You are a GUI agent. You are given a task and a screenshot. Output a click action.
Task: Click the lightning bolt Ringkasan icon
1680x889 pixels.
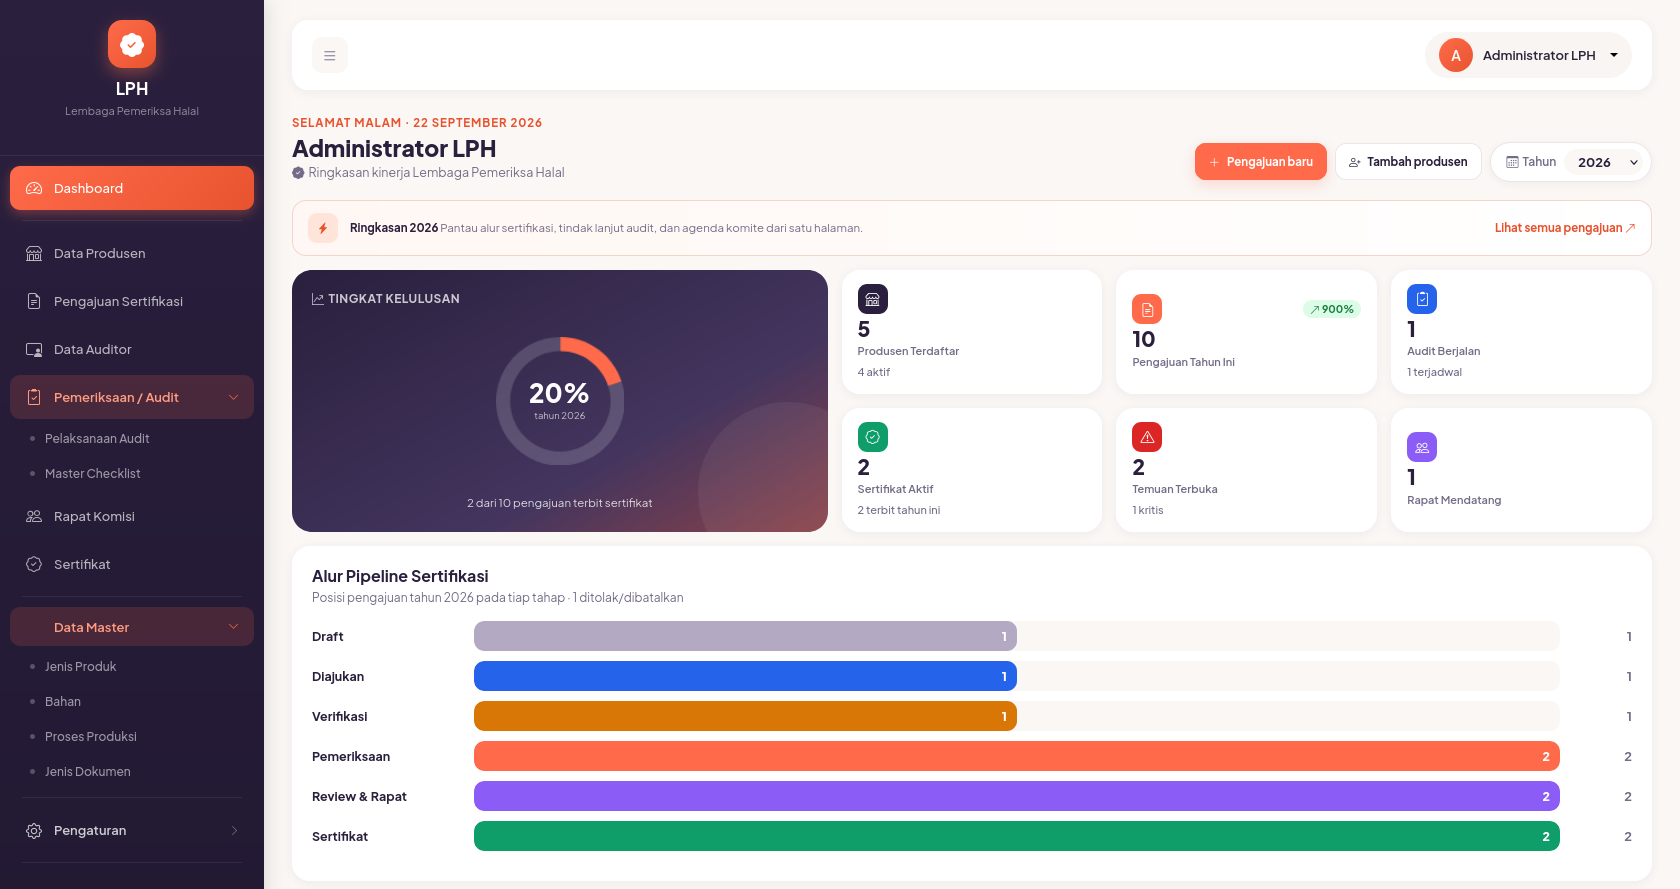pos(323,228)
